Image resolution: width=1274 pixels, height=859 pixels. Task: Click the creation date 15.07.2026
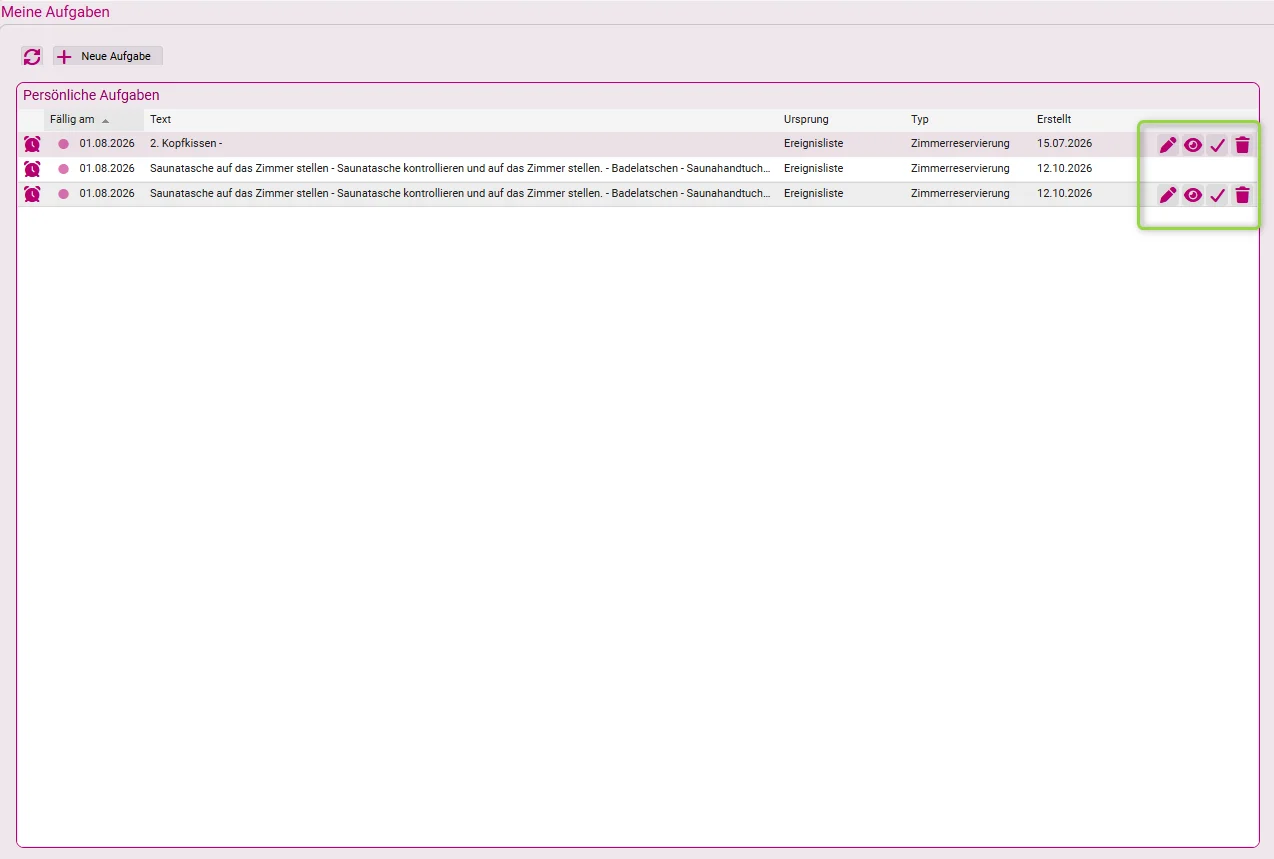point(1064,144)
